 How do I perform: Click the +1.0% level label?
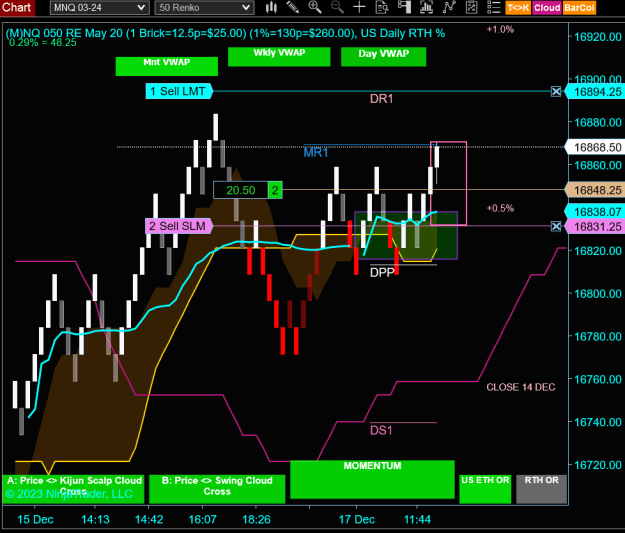pos(500,30)
